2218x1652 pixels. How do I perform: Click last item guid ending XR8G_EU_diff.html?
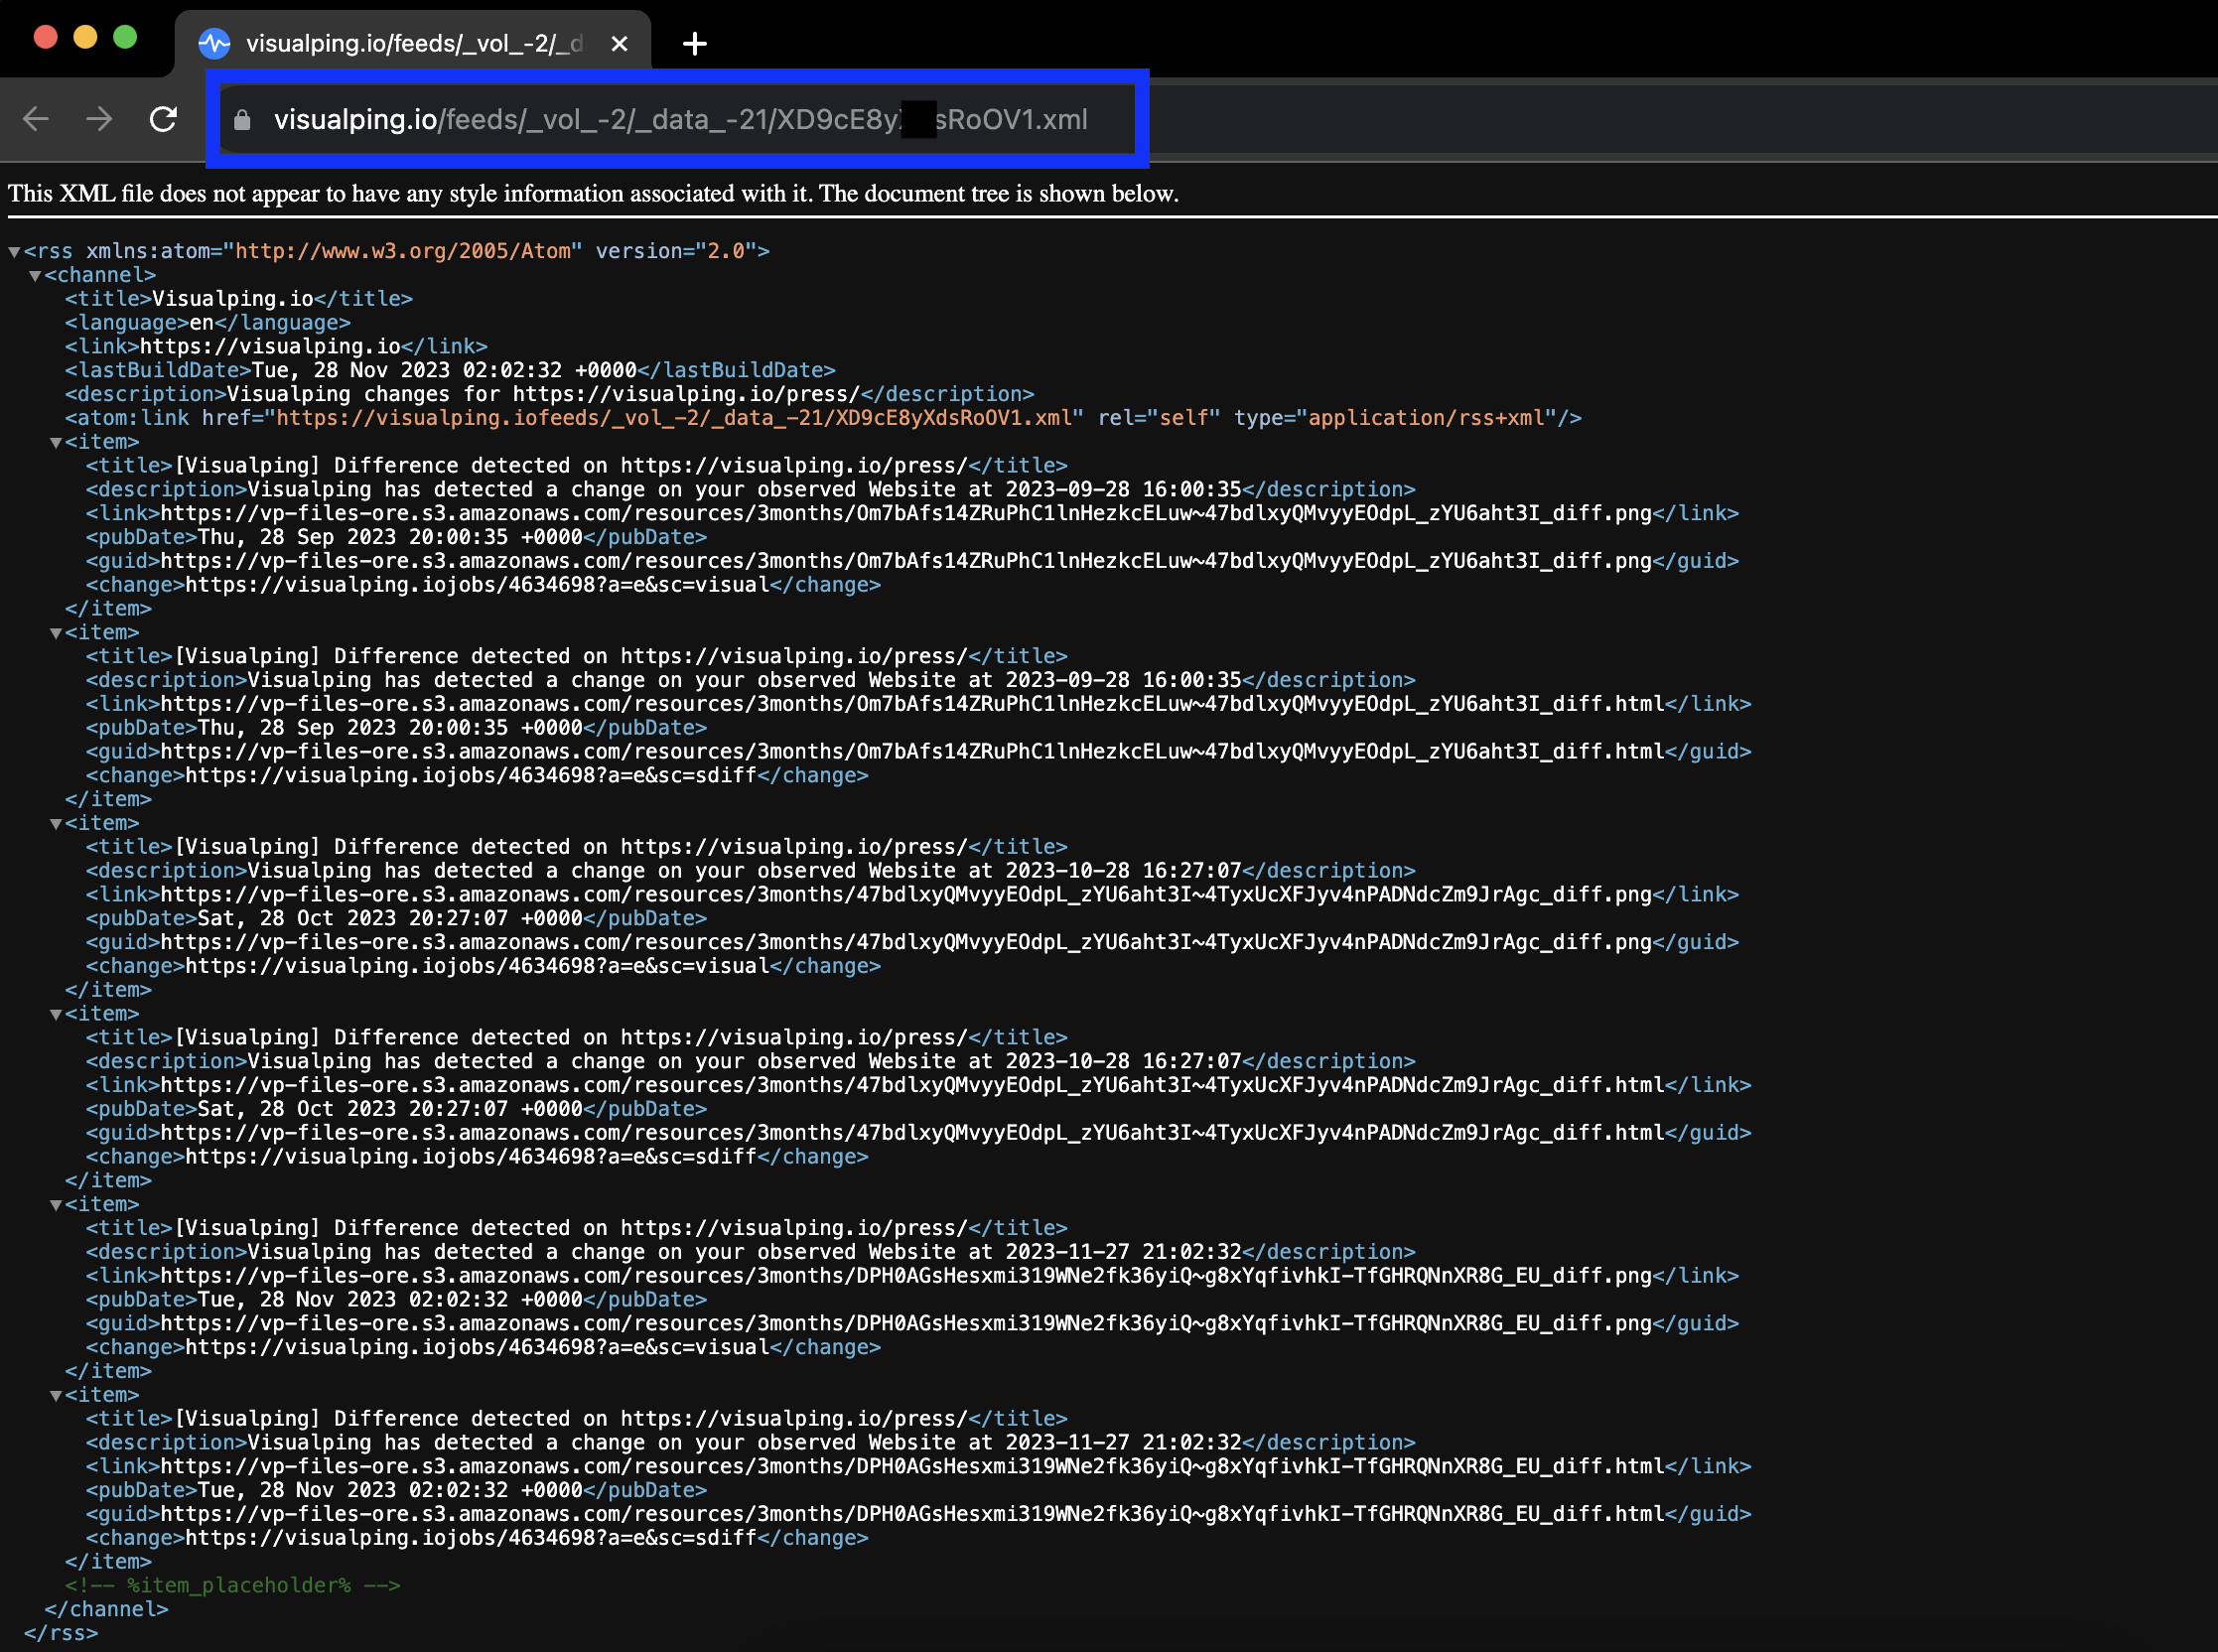[912, 1515]
